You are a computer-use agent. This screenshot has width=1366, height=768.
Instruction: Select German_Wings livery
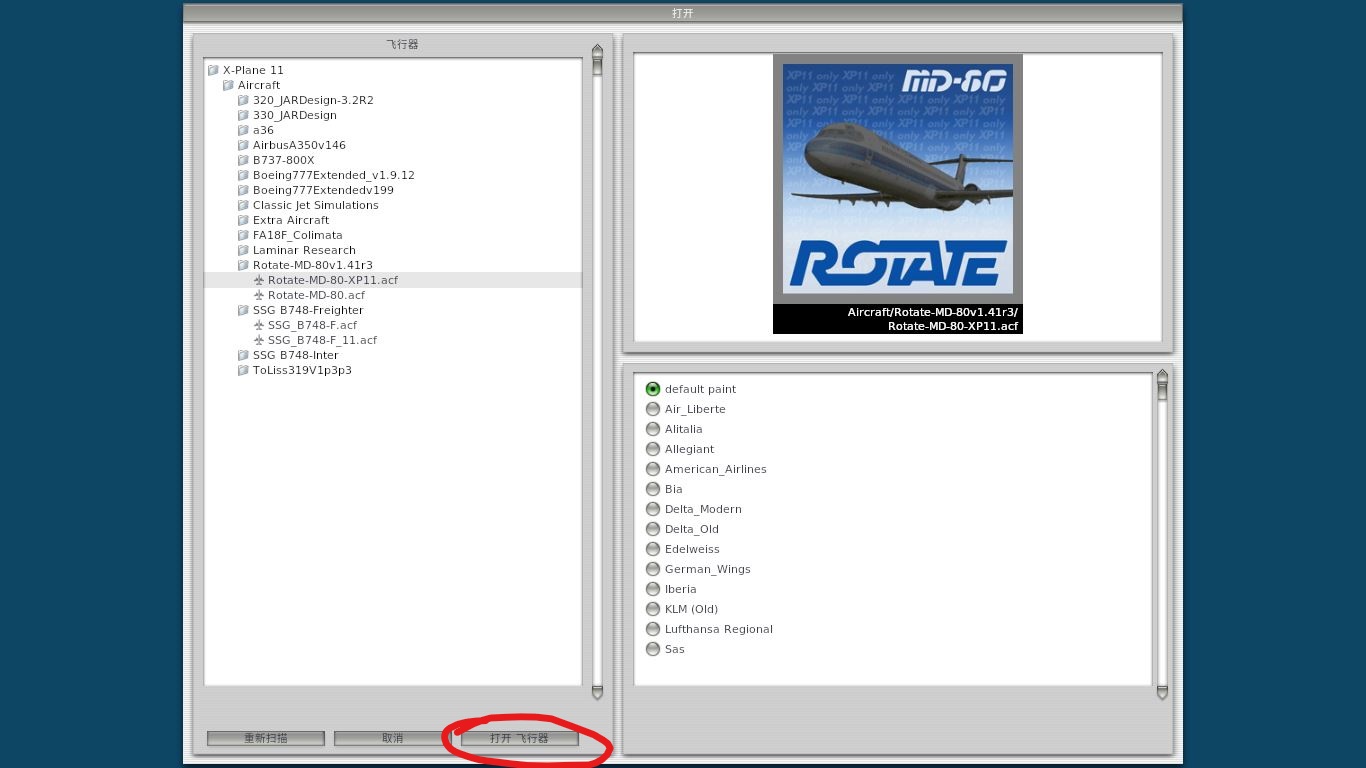[653, 569]
